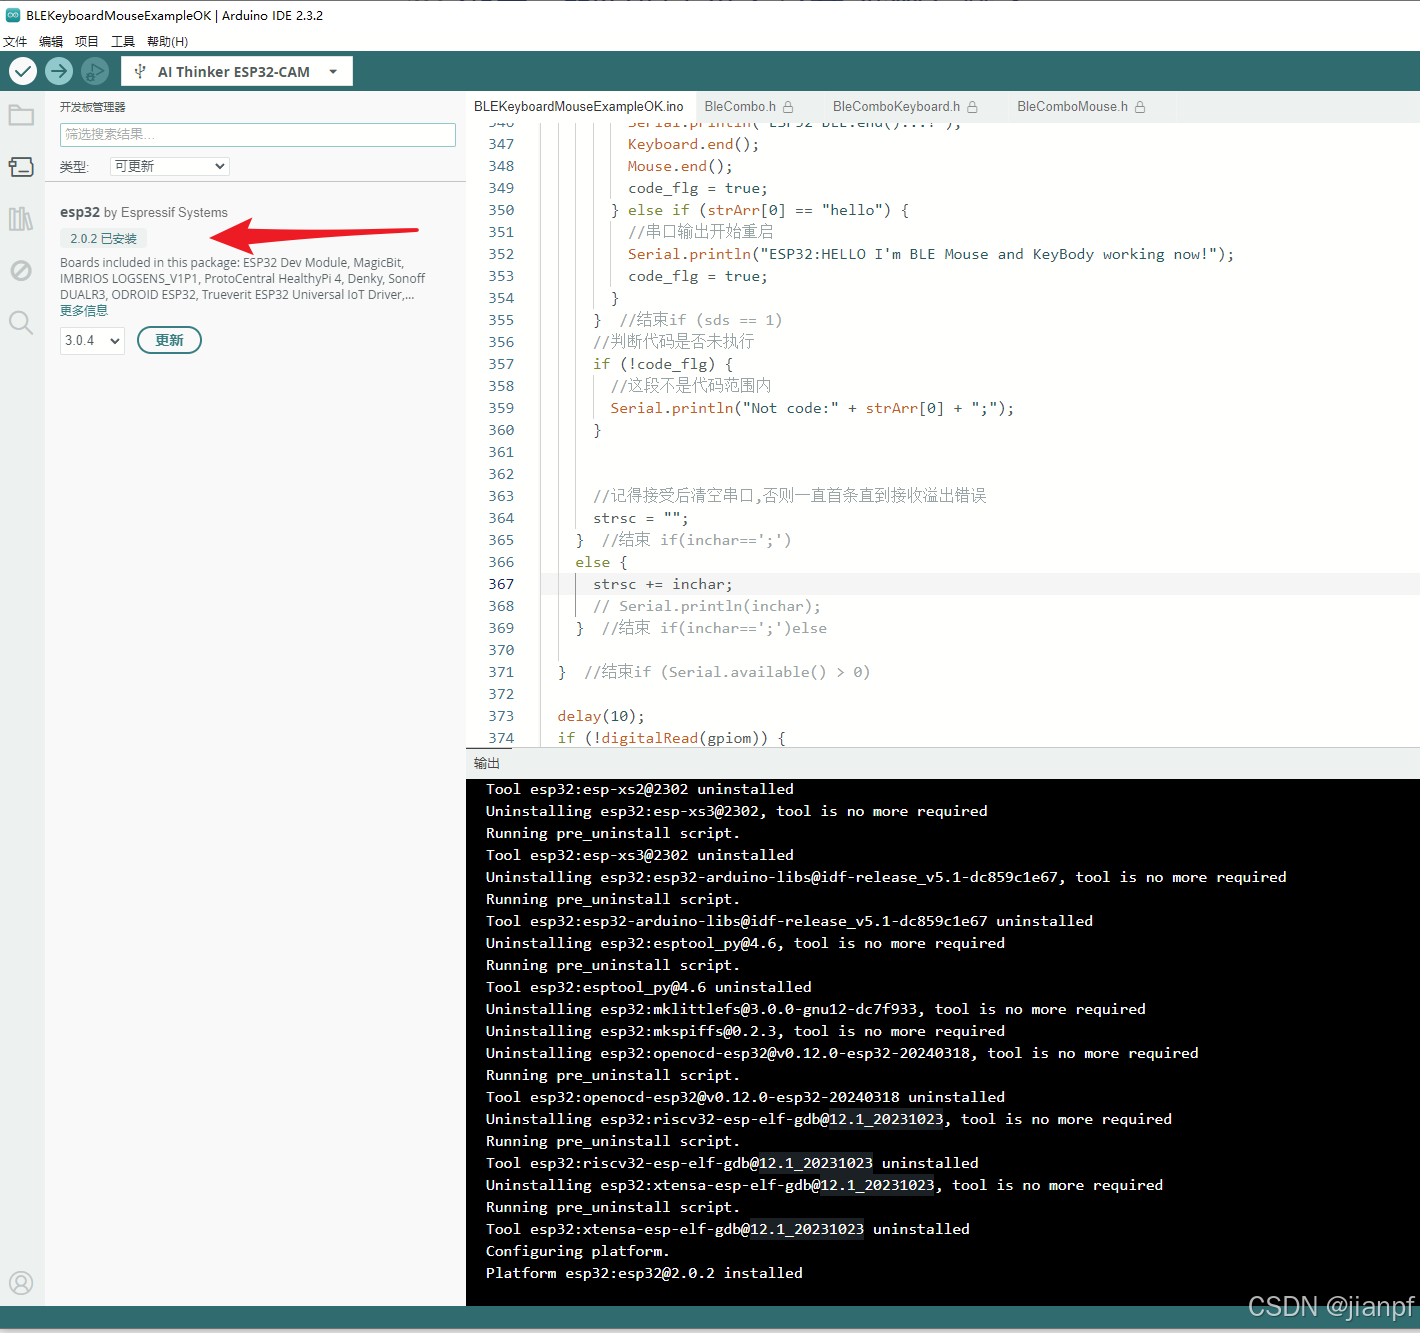Click the 更新 update button

pos(169,340)
